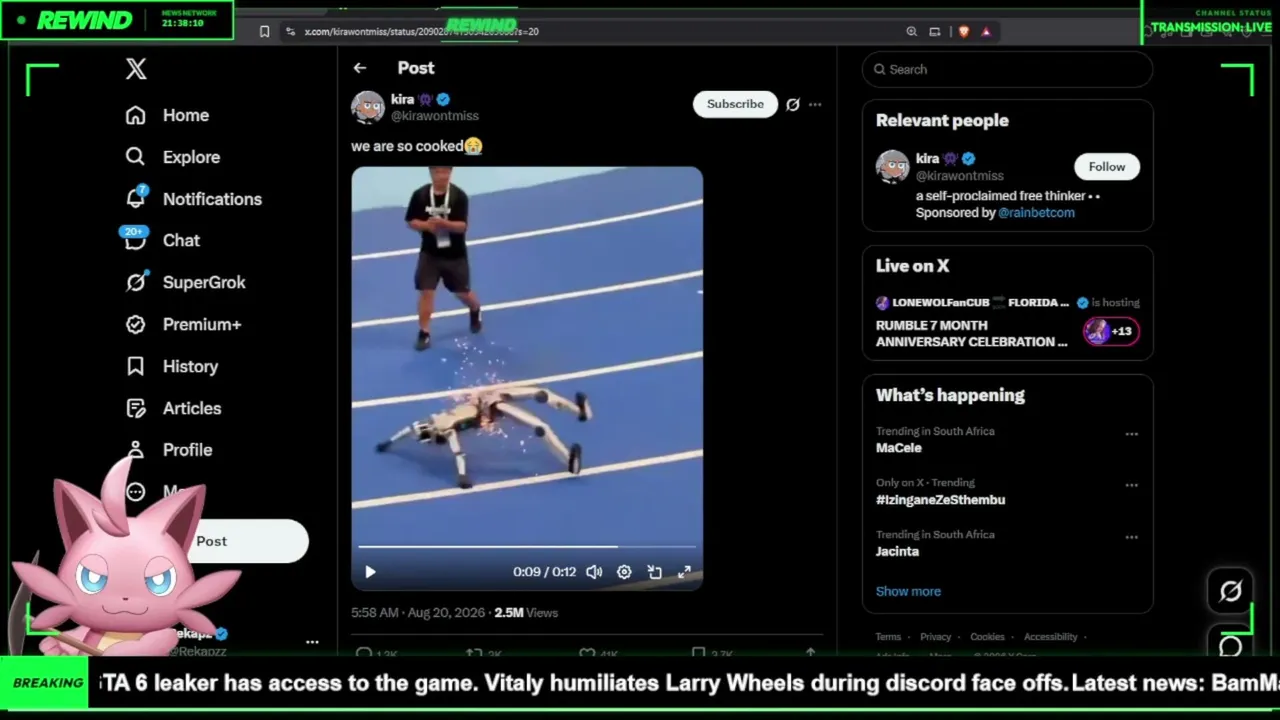
Task: Open kira's avatar in Relevant people
Action: point(893,167)
